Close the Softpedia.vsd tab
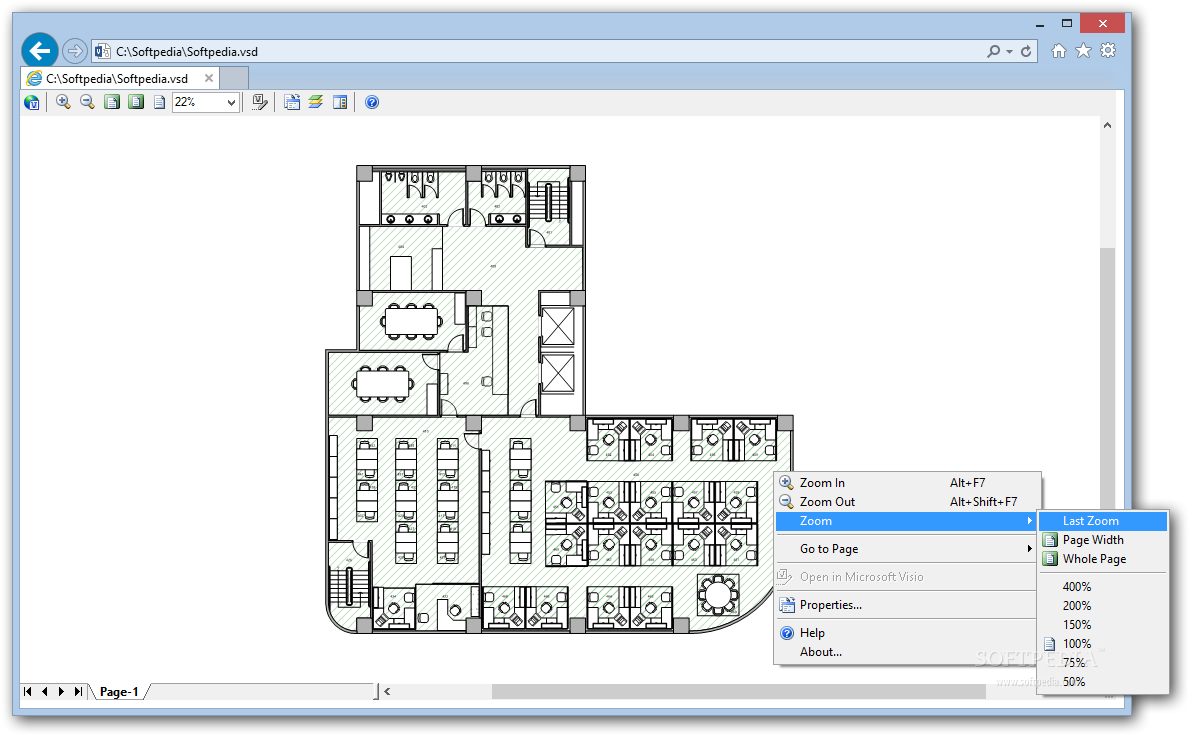Screen dimensions: 1190x736 (209, 78)
